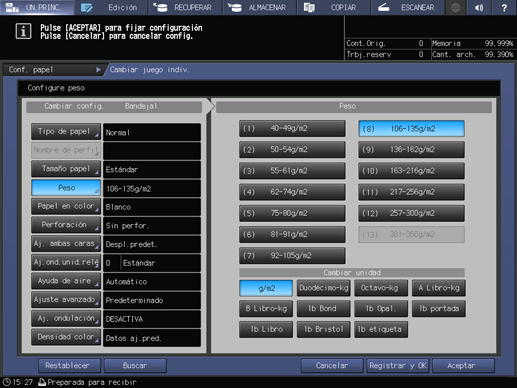Open help with the question mark icon
The image size is (517, 388).
(x=504, y=7)
